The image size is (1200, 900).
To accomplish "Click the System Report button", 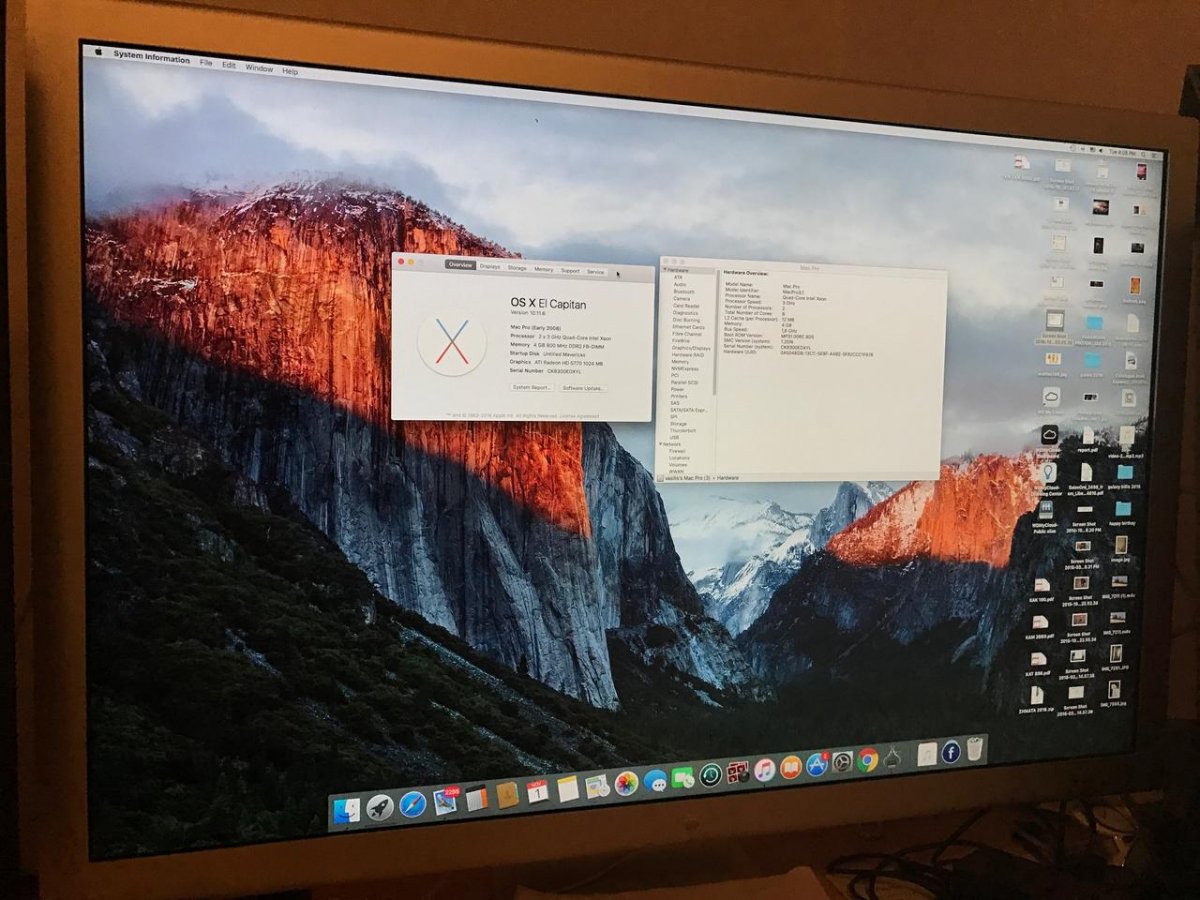I will (x=531, y=387).
